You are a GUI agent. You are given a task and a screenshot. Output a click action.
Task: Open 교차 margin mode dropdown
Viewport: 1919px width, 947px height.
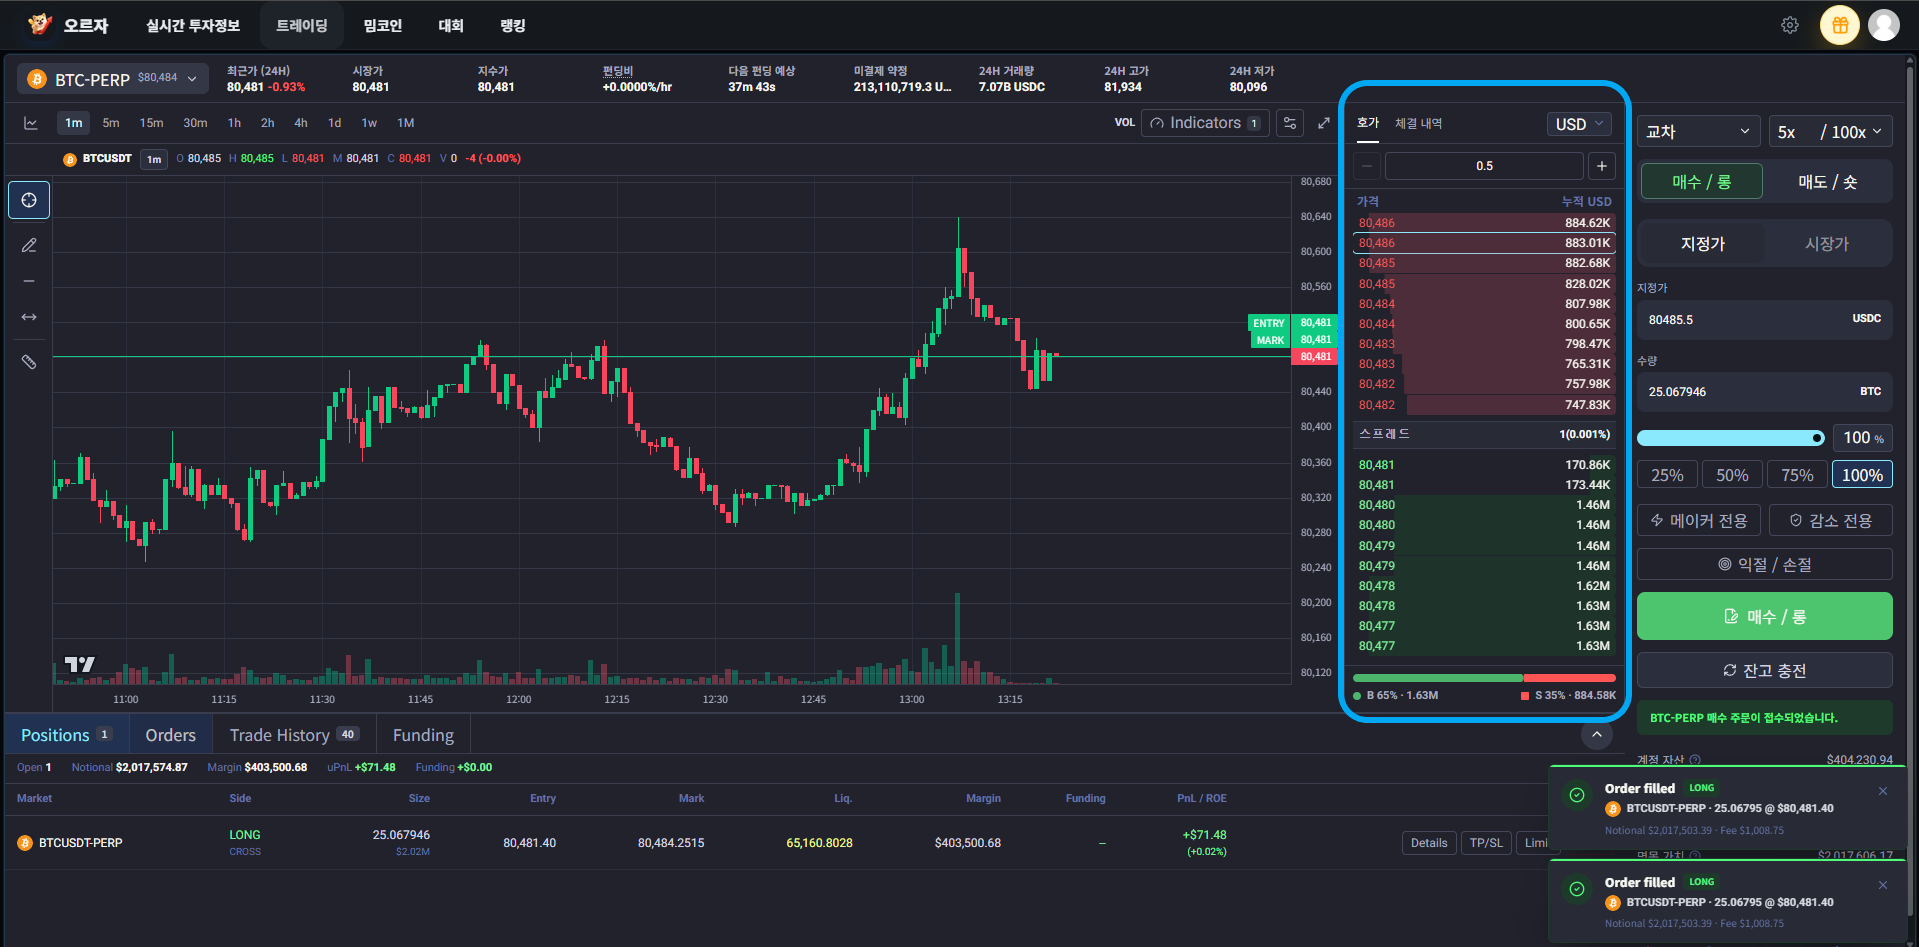[x=1699, y=132]
